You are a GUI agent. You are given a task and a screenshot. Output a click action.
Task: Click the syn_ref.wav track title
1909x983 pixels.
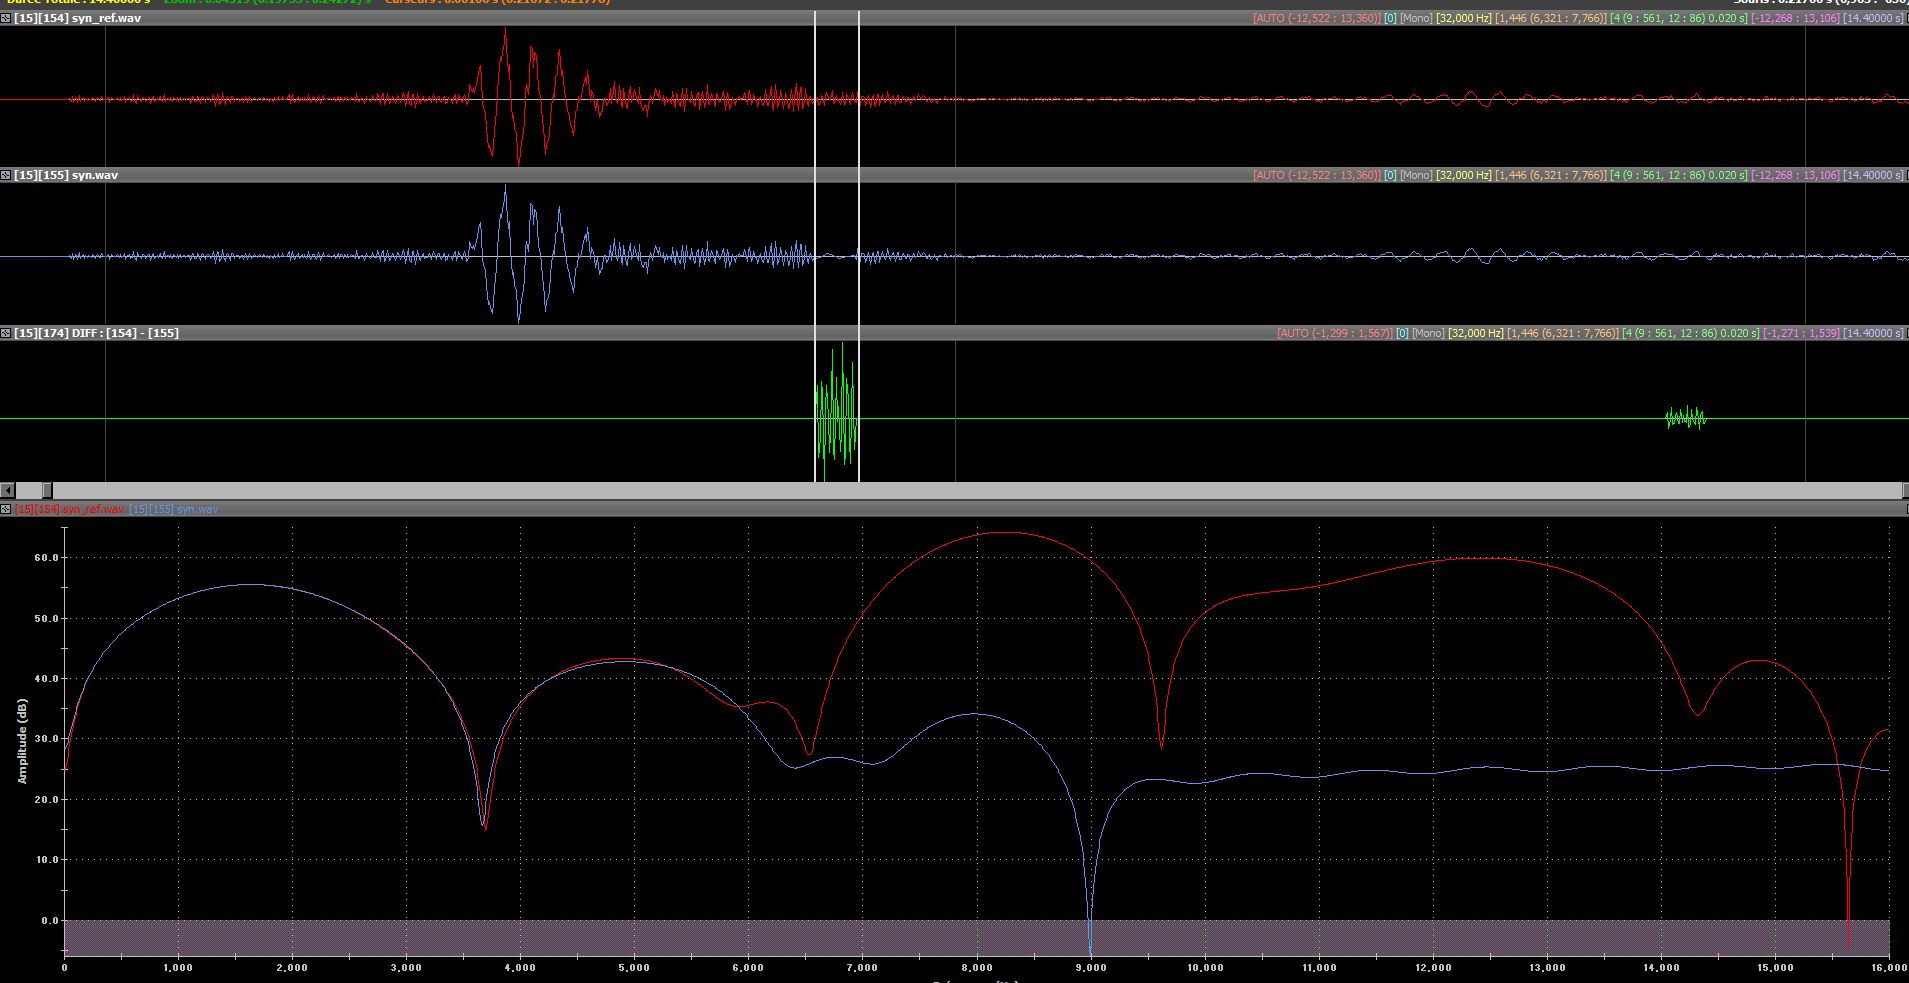coord(106,18)
